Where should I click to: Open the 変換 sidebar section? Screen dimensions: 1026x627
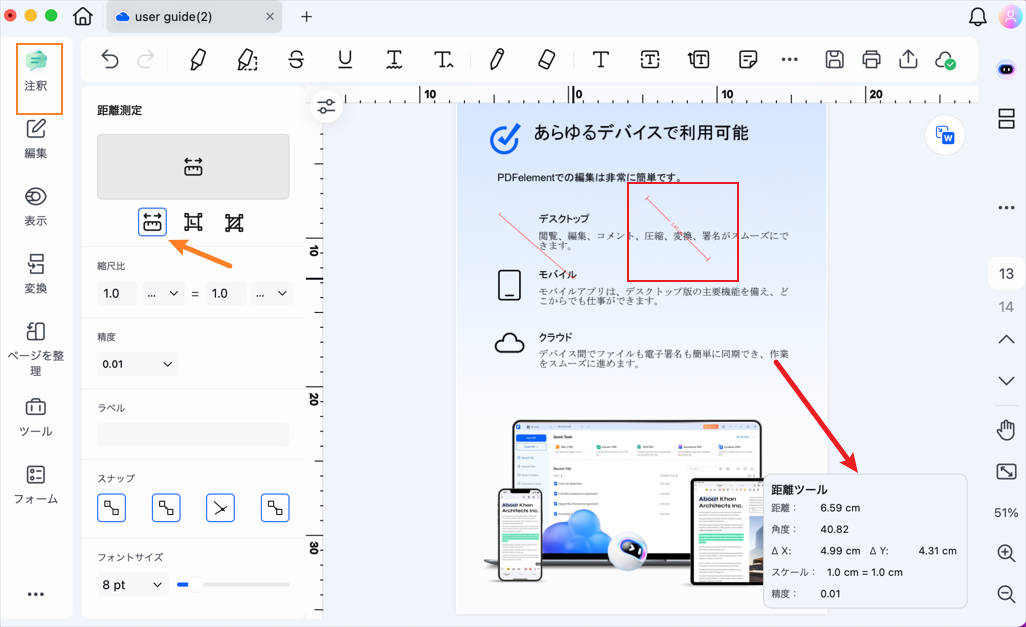(x=36, y=274)
